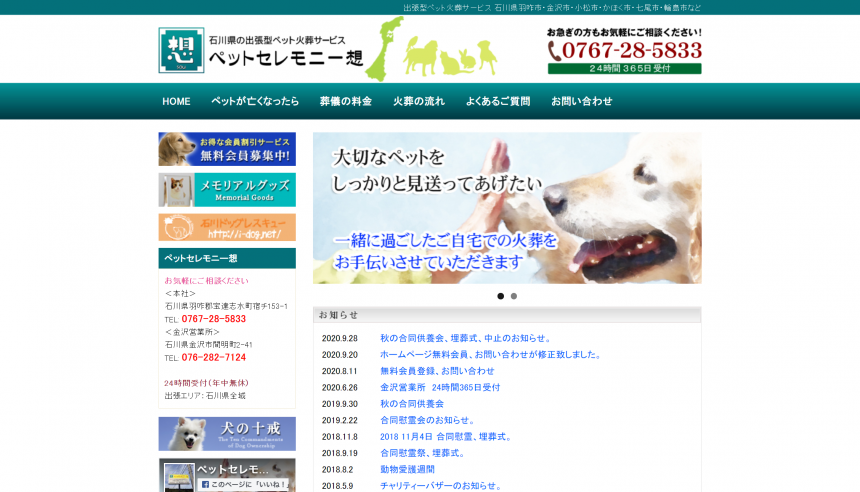Open the 石川ドッグレスキュー banner
Viewport: 860px width, 492px height.
click(227, 227)
